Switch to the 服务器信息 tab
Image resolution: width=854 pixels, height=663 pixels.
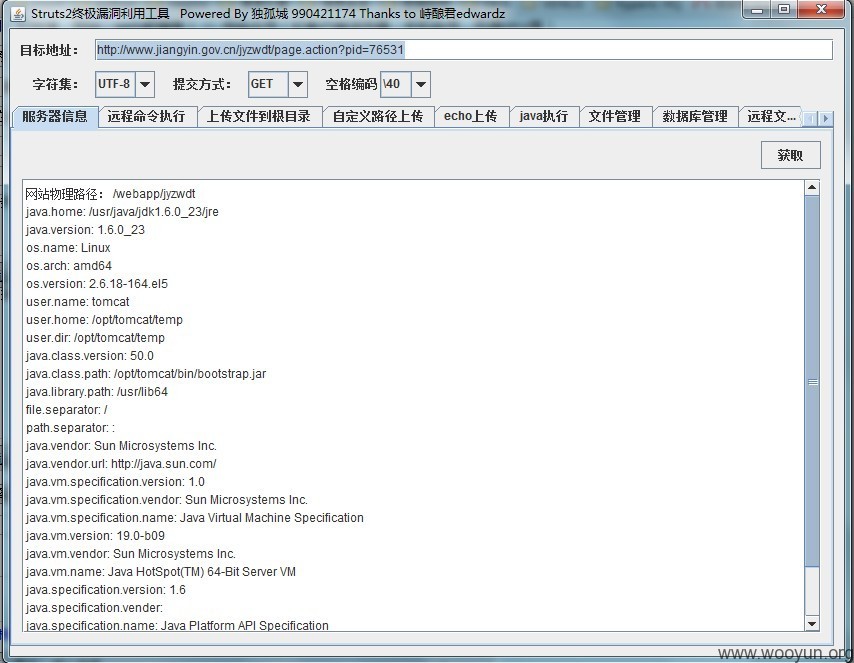tap(55, 117)
